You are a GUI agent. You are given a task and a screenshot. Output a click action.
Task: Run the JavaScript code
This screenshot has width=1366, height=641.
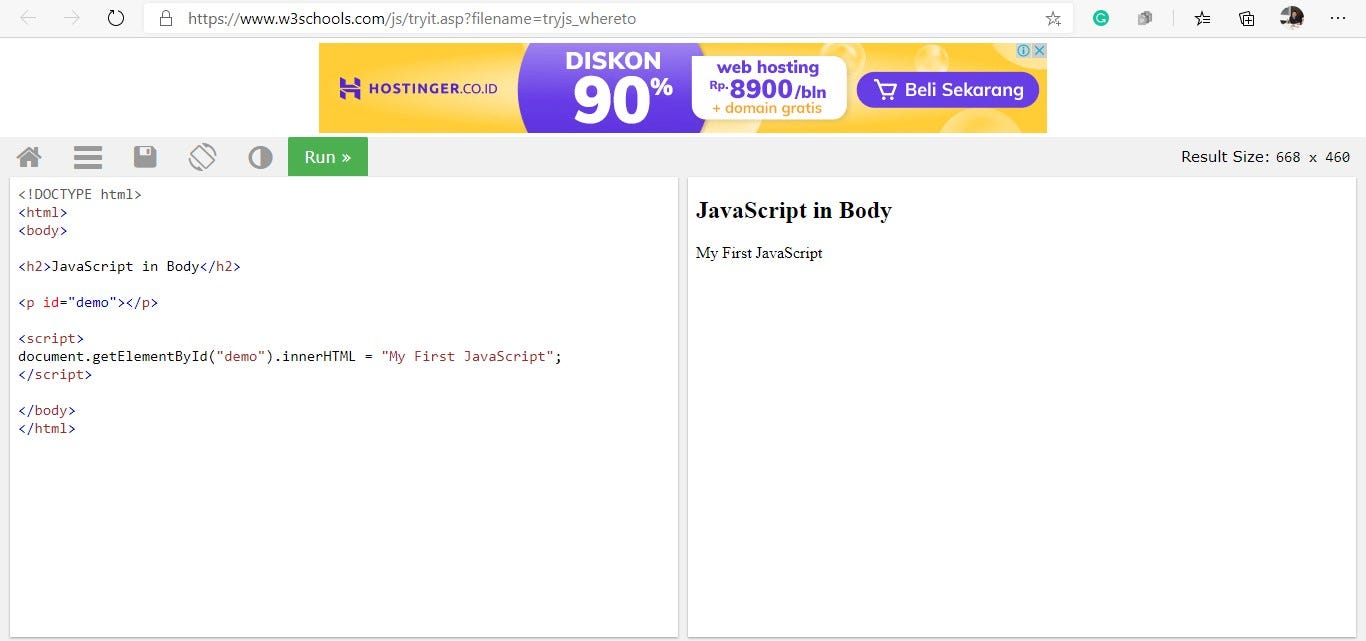click(x=327, y=156)
